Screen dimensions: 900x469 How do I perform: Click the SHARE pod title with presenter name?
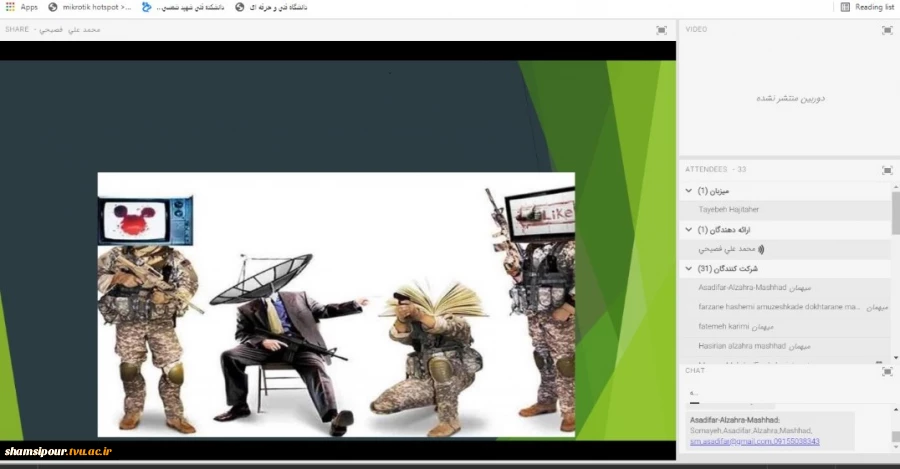coord(53,29)
